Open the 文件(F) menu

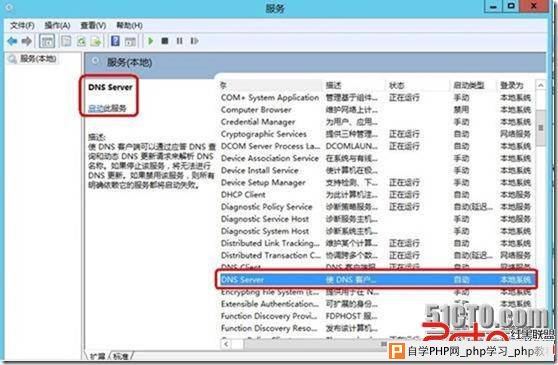22,25
